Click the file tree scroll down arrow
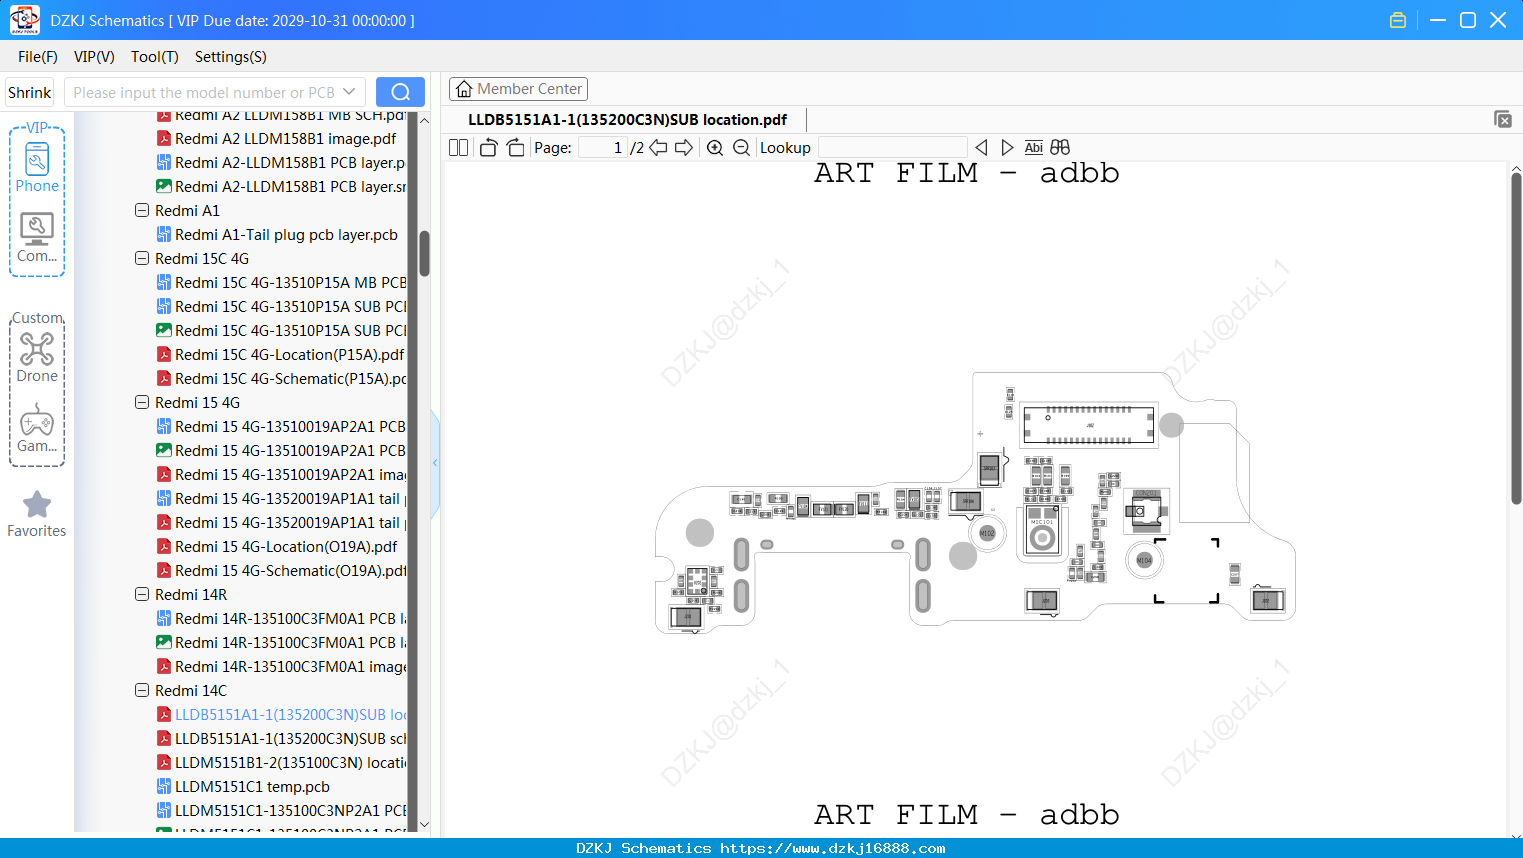 424,825
